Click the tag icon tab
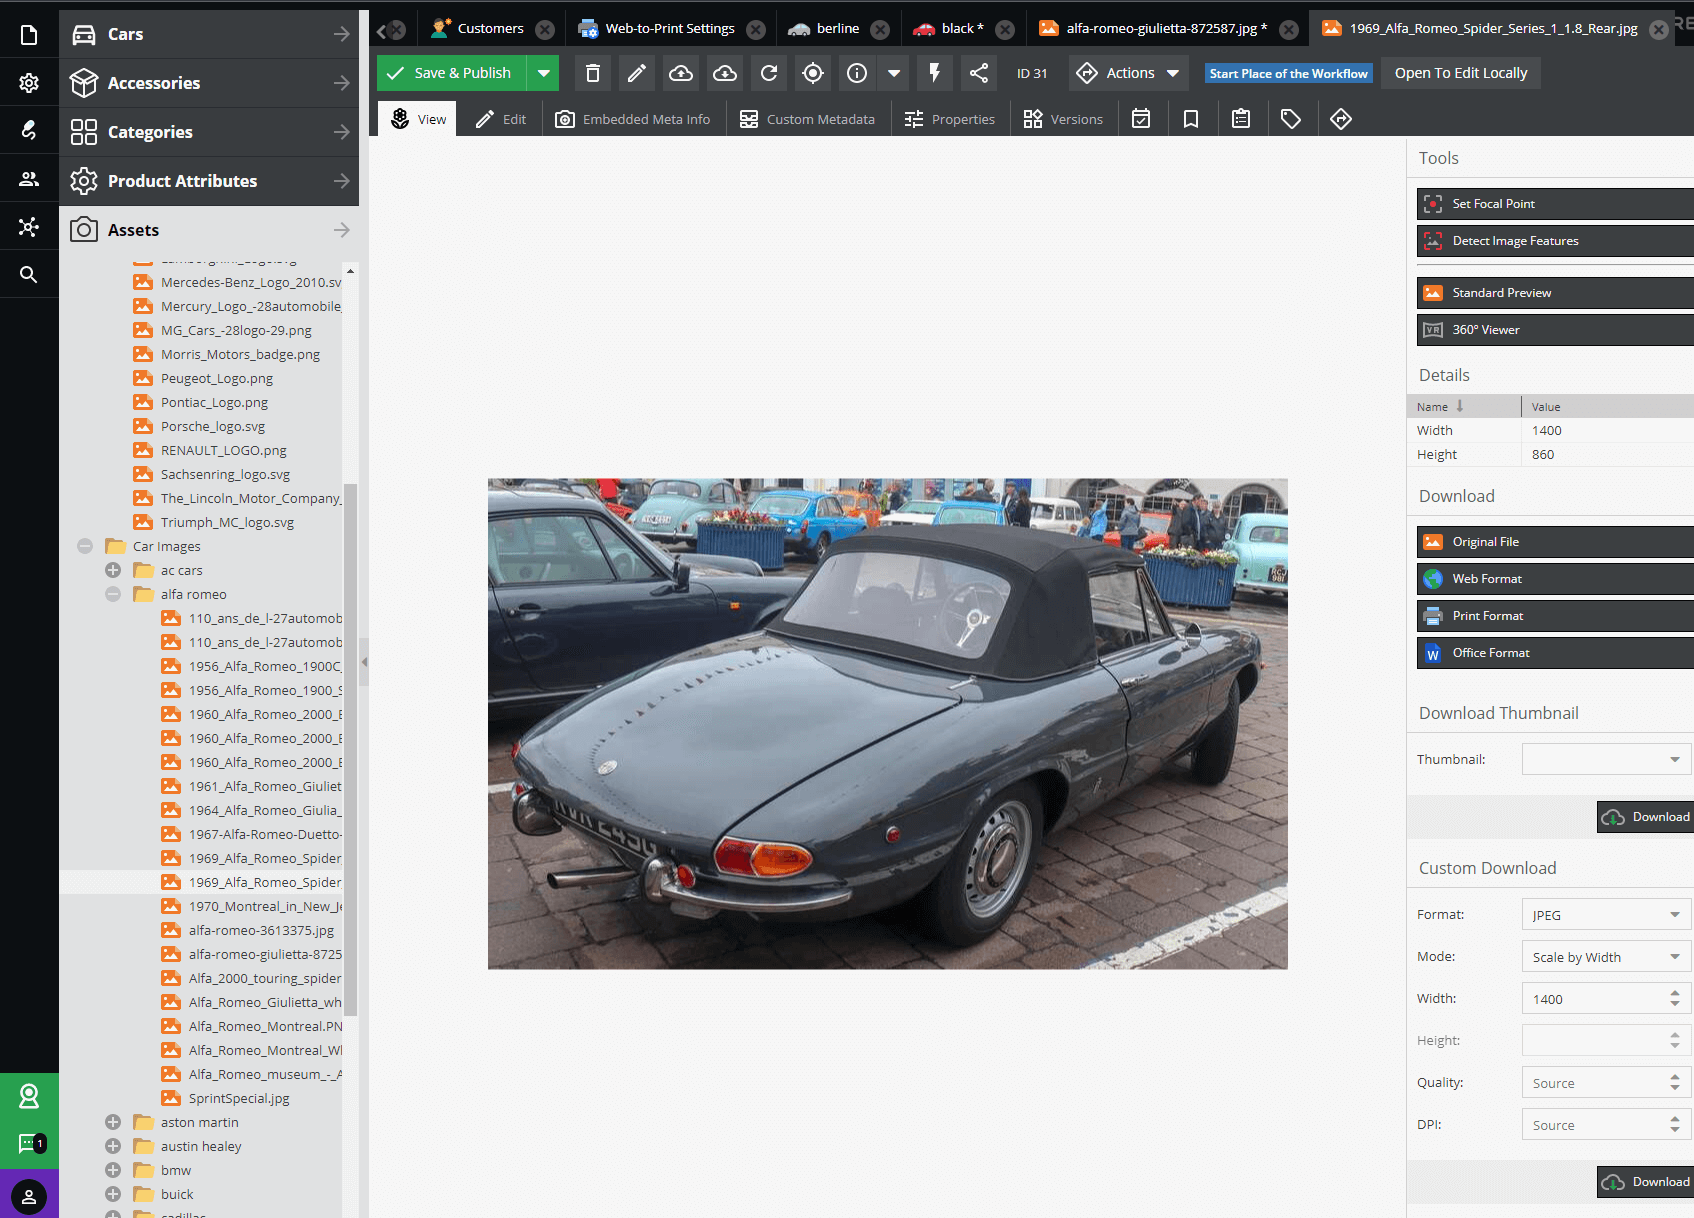Viewport: 1694px width, 1218px height. (x=1291, y=119)
